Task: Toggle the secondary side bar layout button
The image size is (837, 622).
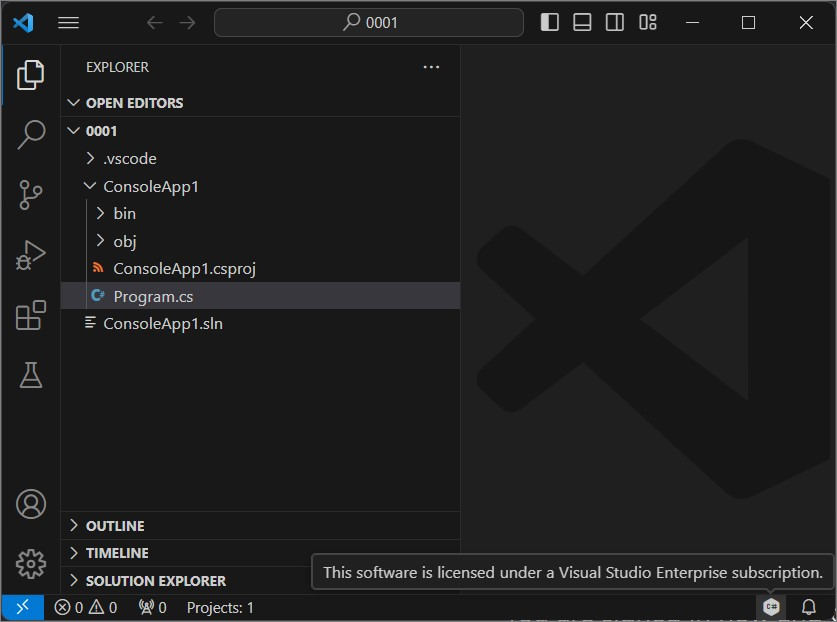Action: (x=614, y=22)
